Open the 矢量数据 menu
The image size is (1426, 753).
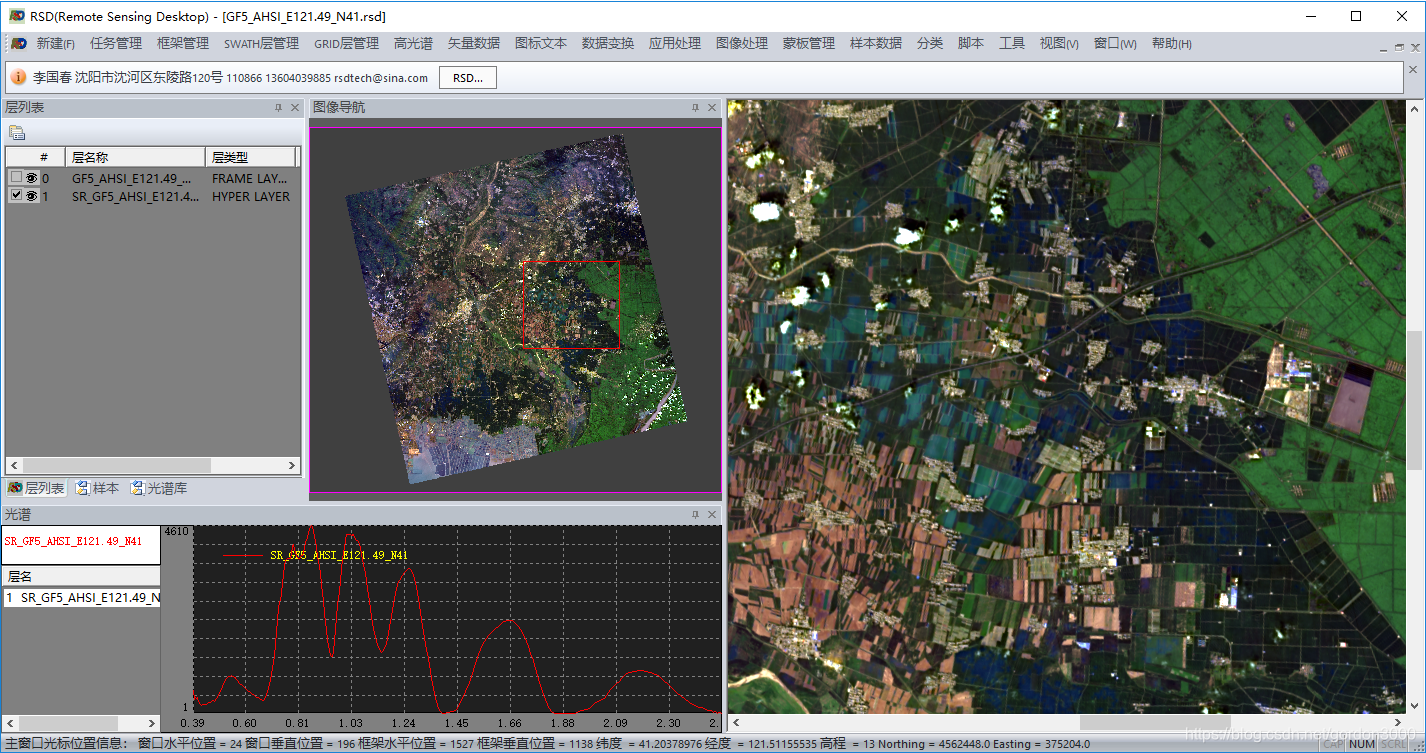click(x=474, y=44)
